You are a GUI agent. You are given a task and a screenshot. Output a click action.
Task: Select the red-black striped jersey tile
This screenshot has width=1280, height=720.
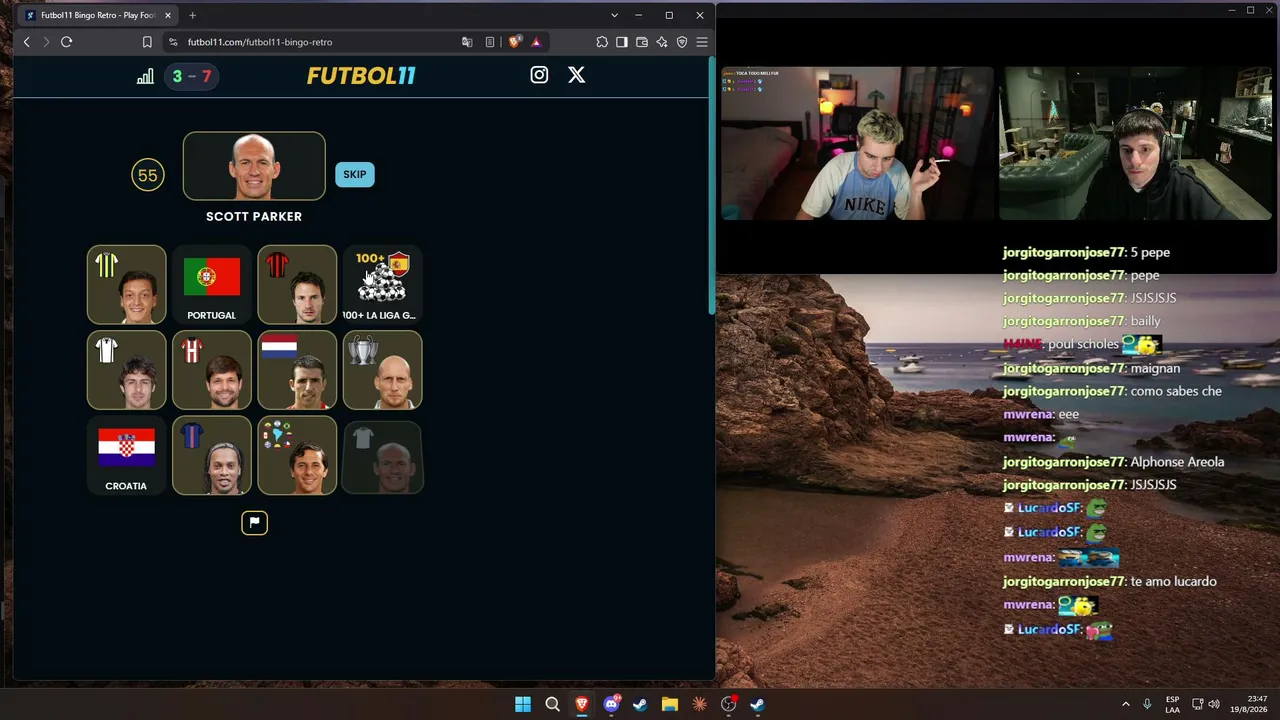pos(297,285)
